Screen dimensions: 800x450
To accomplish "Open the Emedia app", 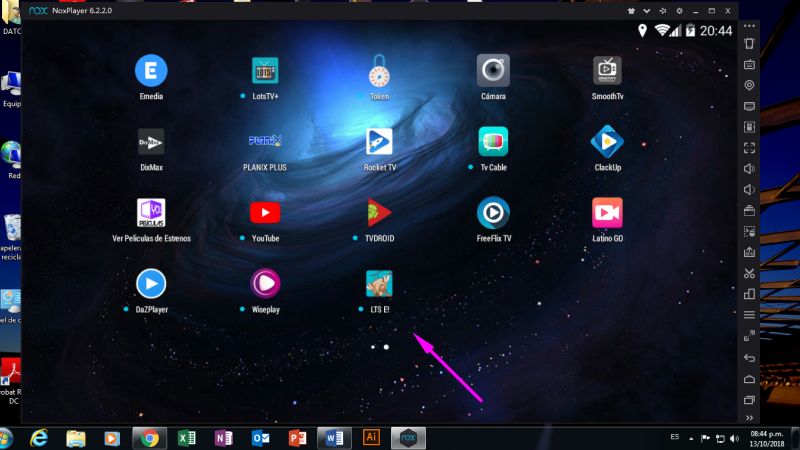I will [x=151, y=70].
